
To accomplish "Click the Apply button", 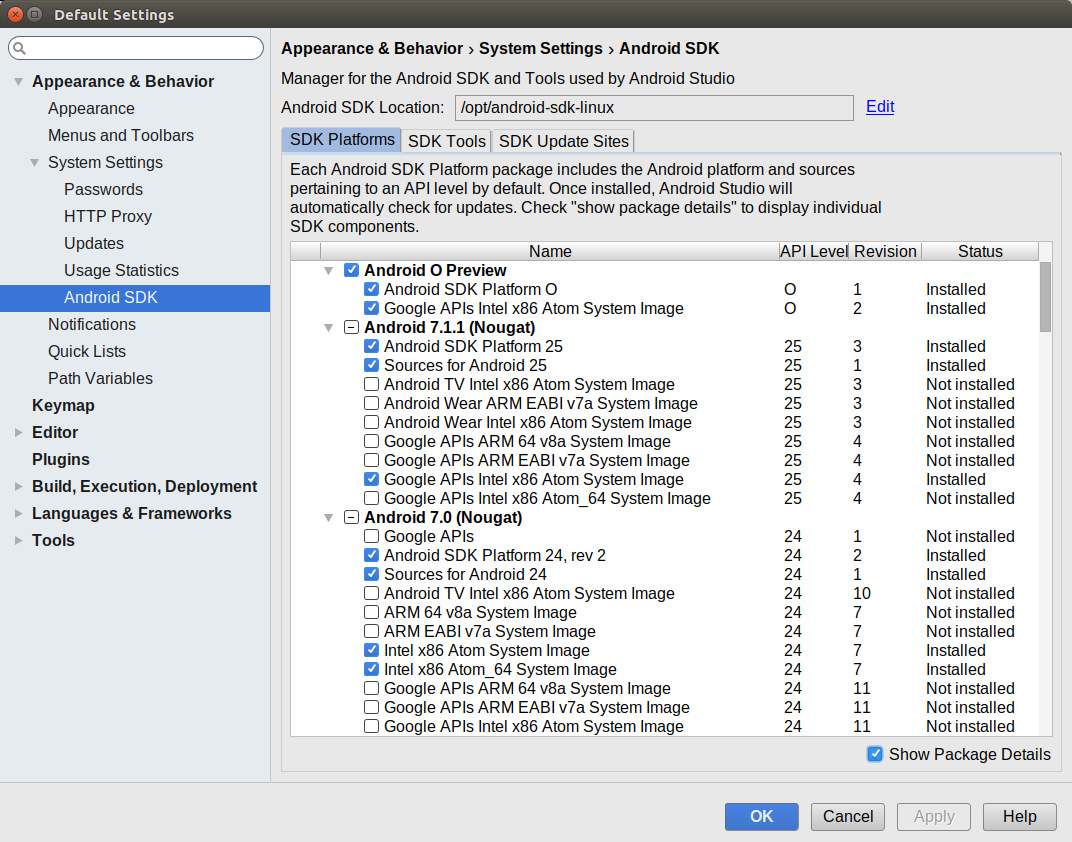I will (x=934, y=816).
